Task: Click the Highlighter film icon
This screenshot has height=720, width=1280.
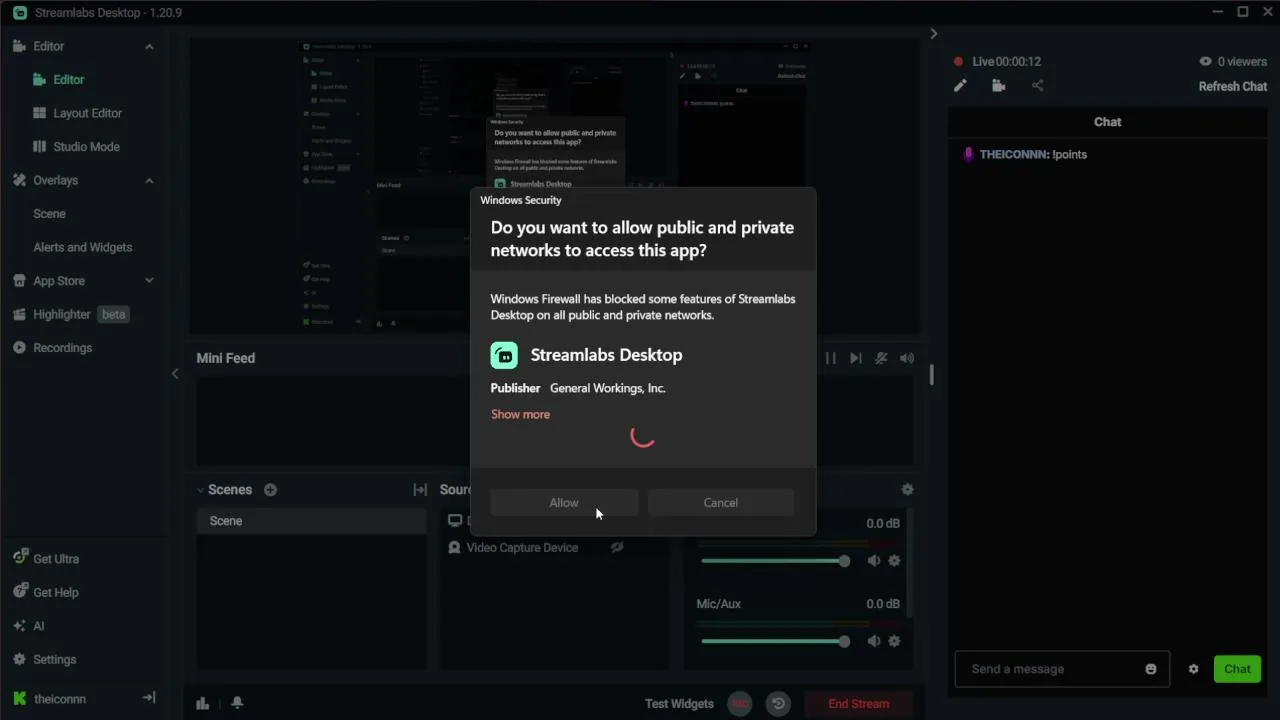Action: pos(19,314)
